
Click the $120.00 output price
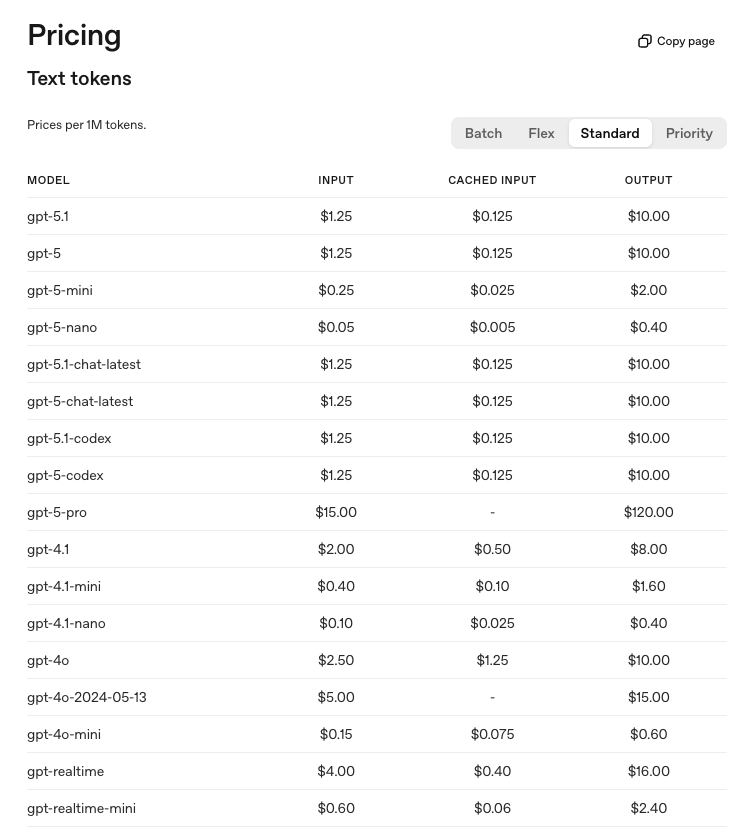coord(648,512)
